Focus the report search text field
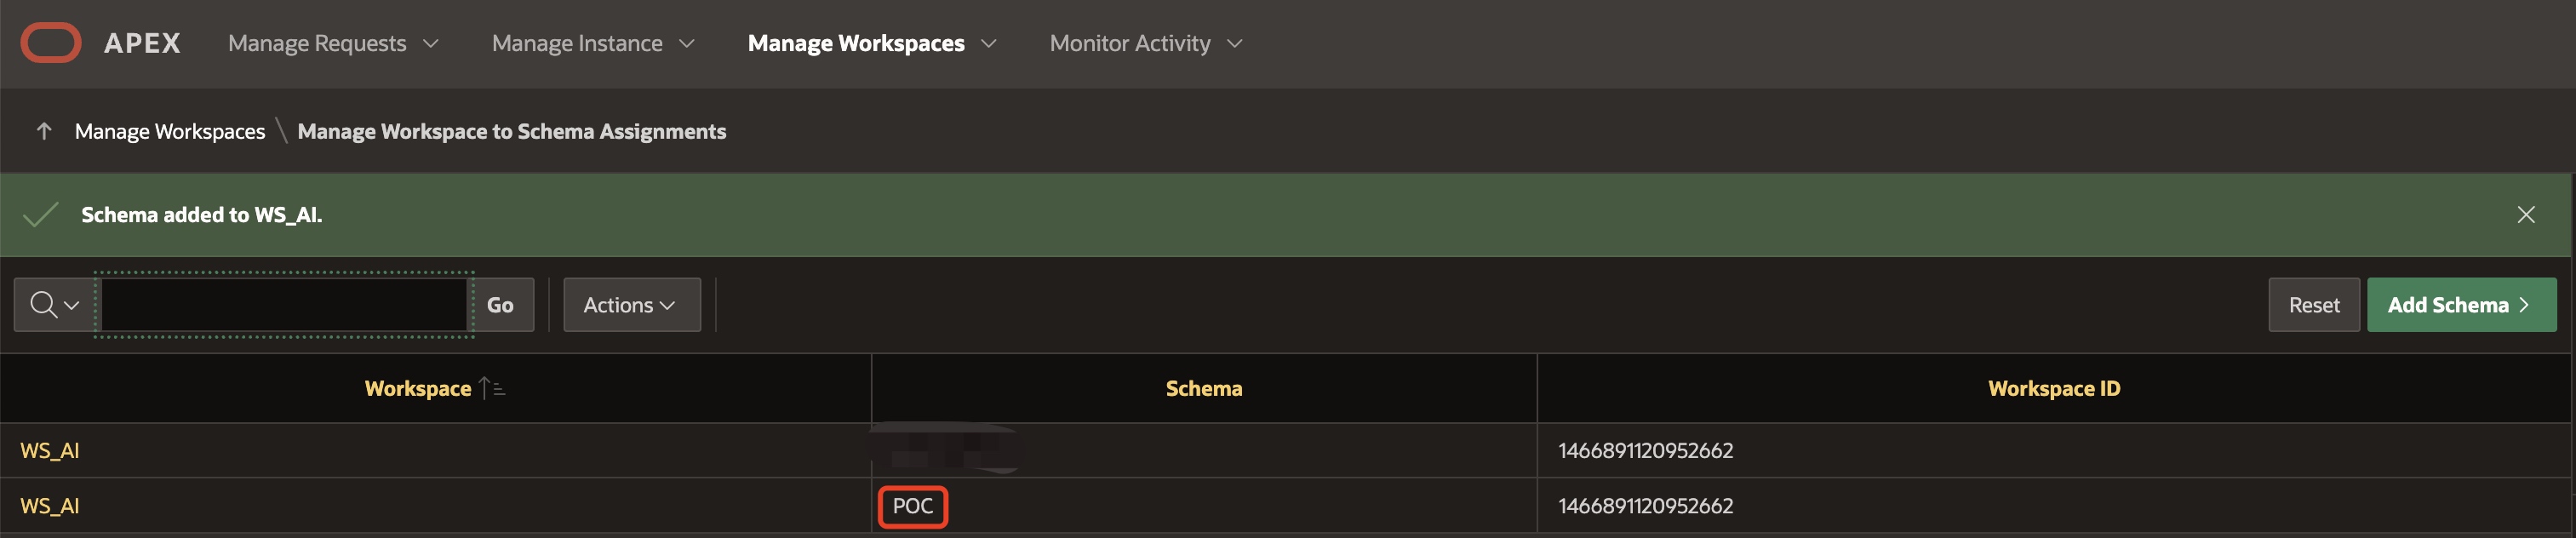Screen dimensions: 2576x538 click(284, 305)
